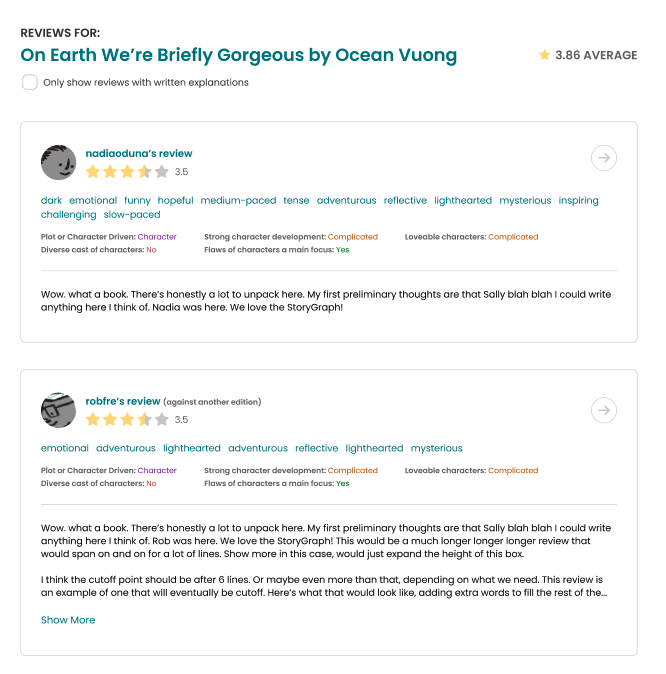Click the 'inspiring' mood tag

[578, 200]
